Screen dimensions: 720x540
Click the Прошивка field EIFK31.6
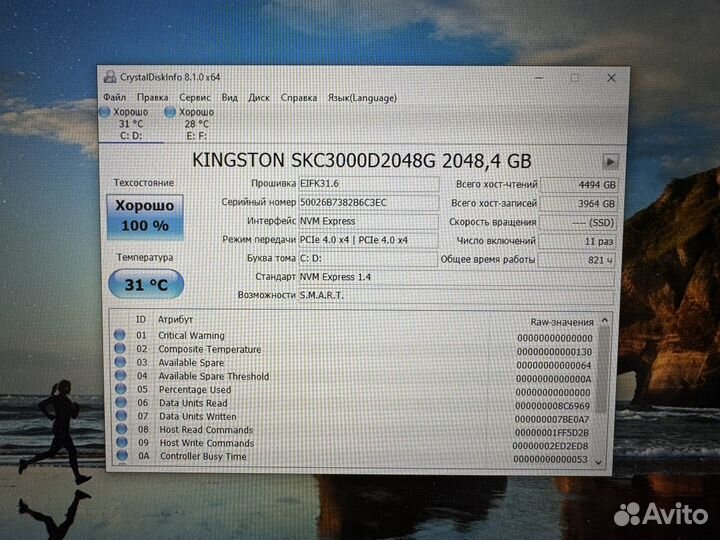[369, 184]
